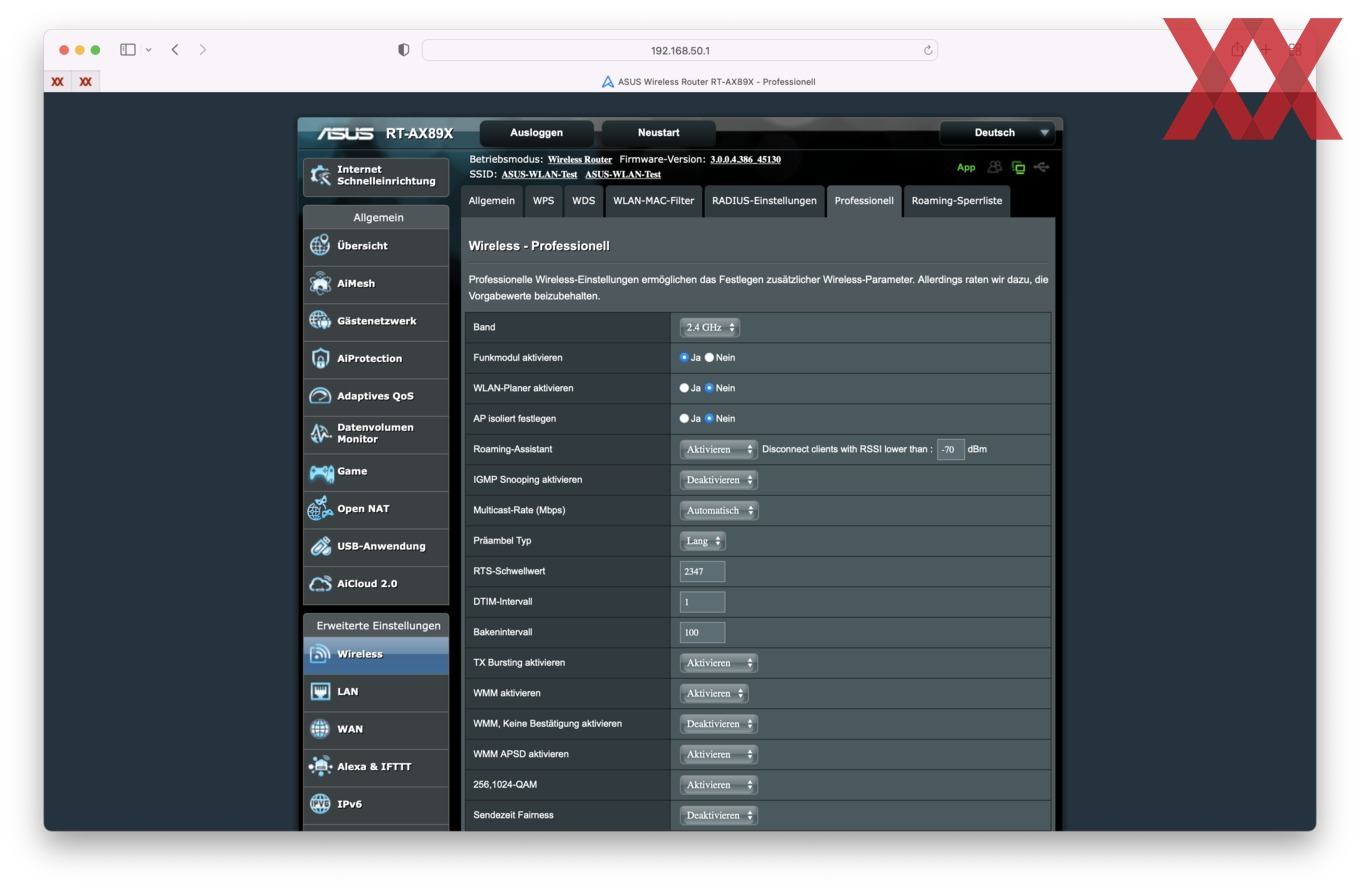Image resolution: width=1360 pixels, height=889 pixels.
Task: Click the Bakenintervall field
Action: [x=702, y=632]
